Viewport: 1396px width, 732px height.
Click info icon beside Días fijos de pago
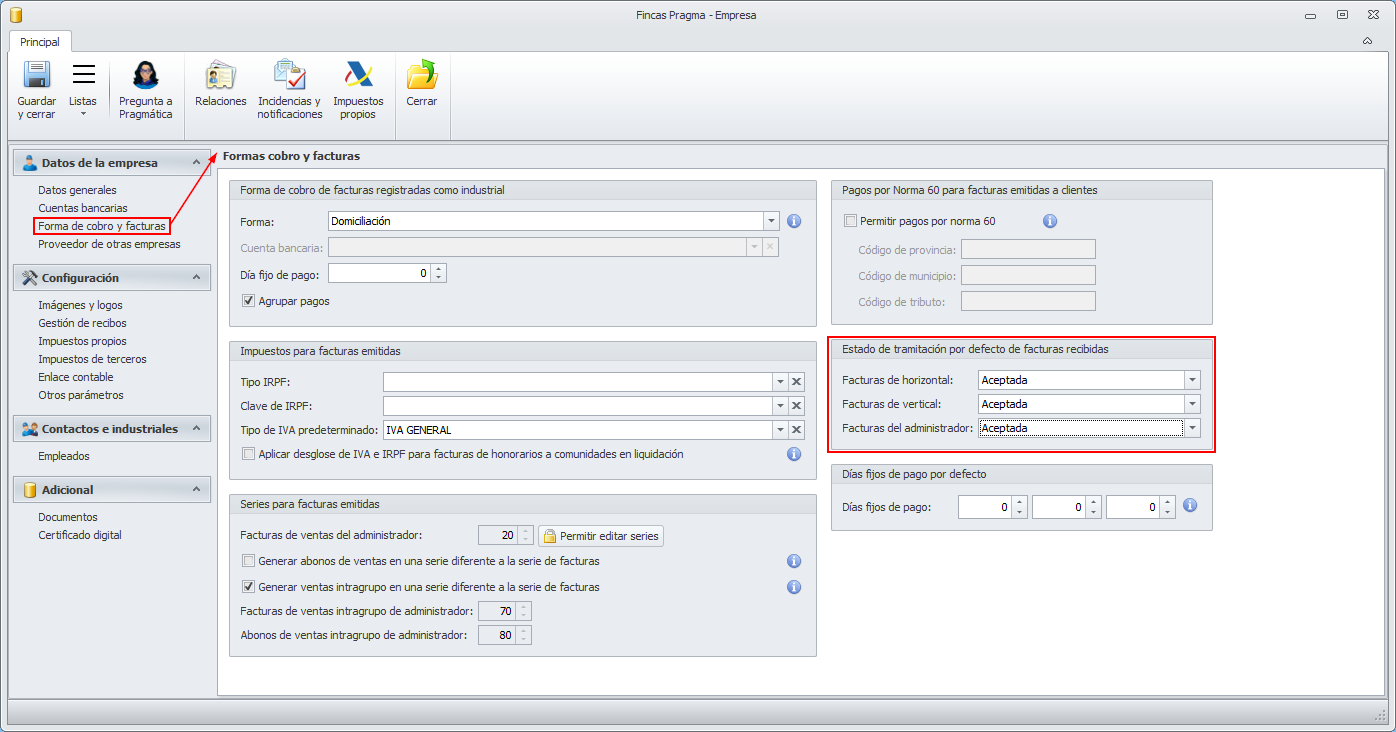1190,507
